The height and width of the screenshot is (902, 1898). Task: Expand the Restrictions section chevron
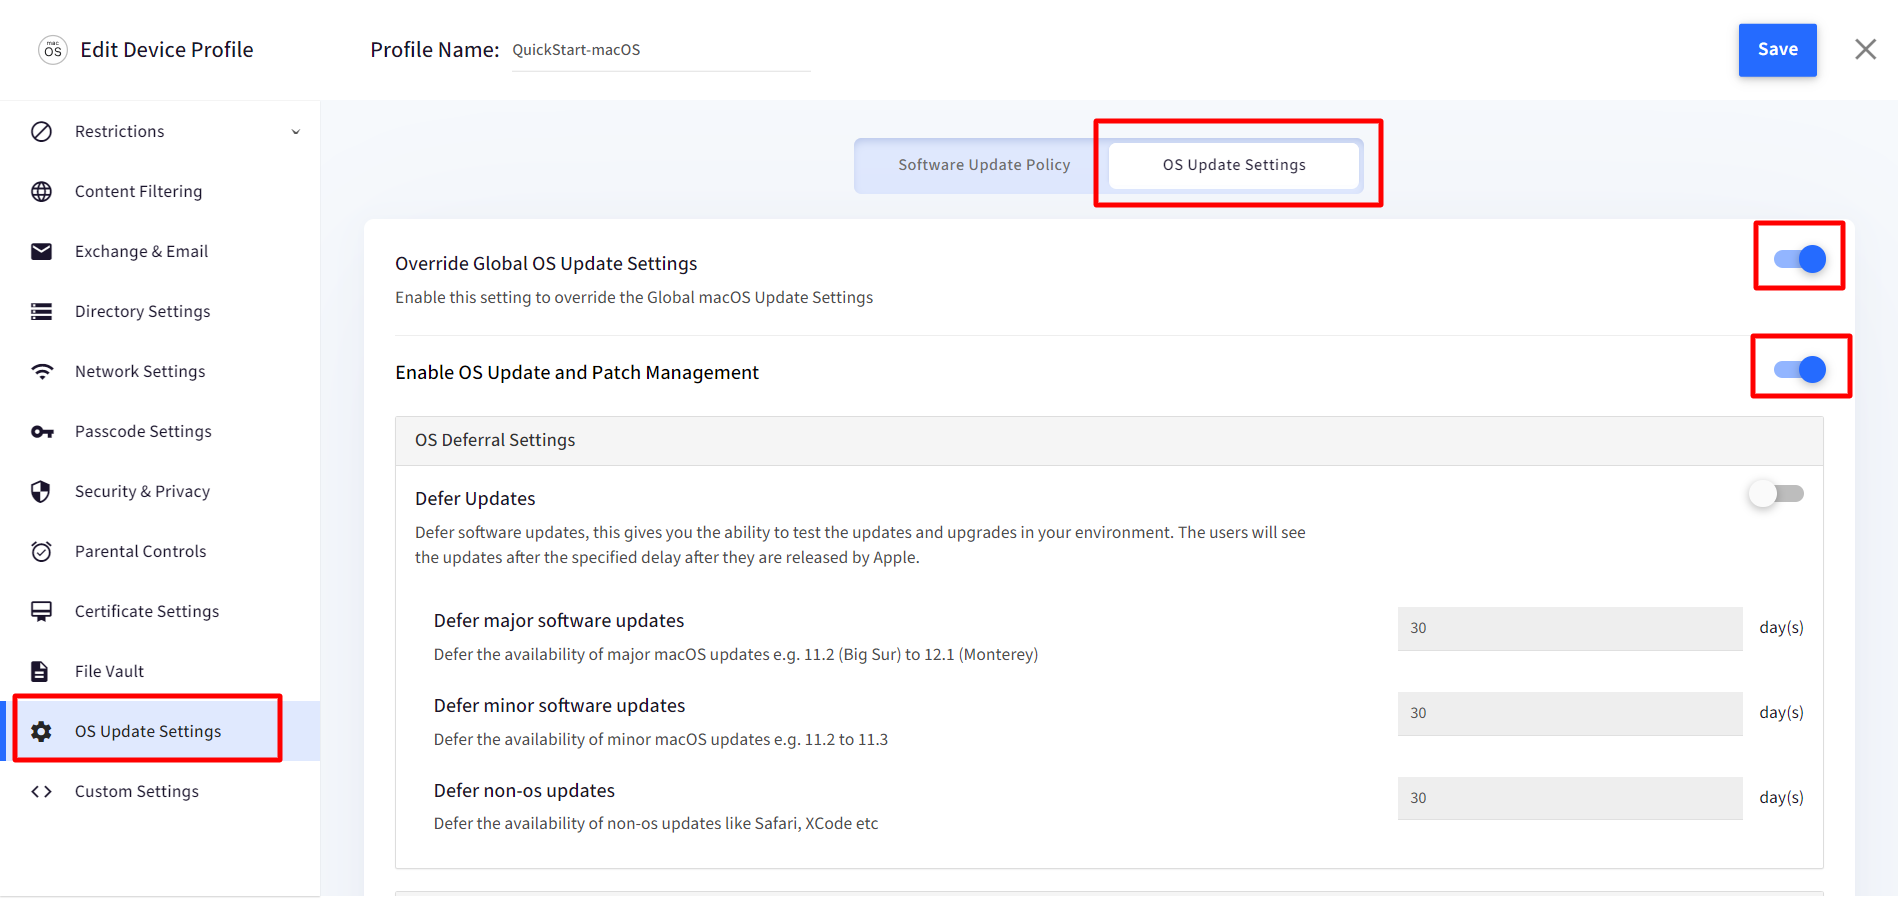(295, 132)
